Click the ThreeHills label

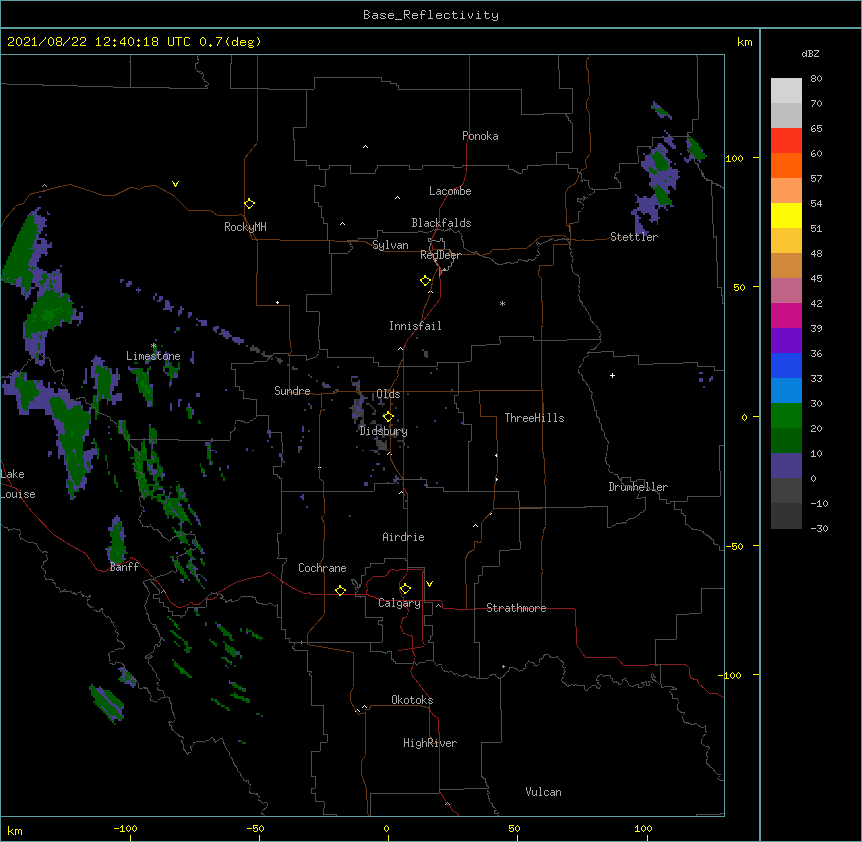(534, 418)
